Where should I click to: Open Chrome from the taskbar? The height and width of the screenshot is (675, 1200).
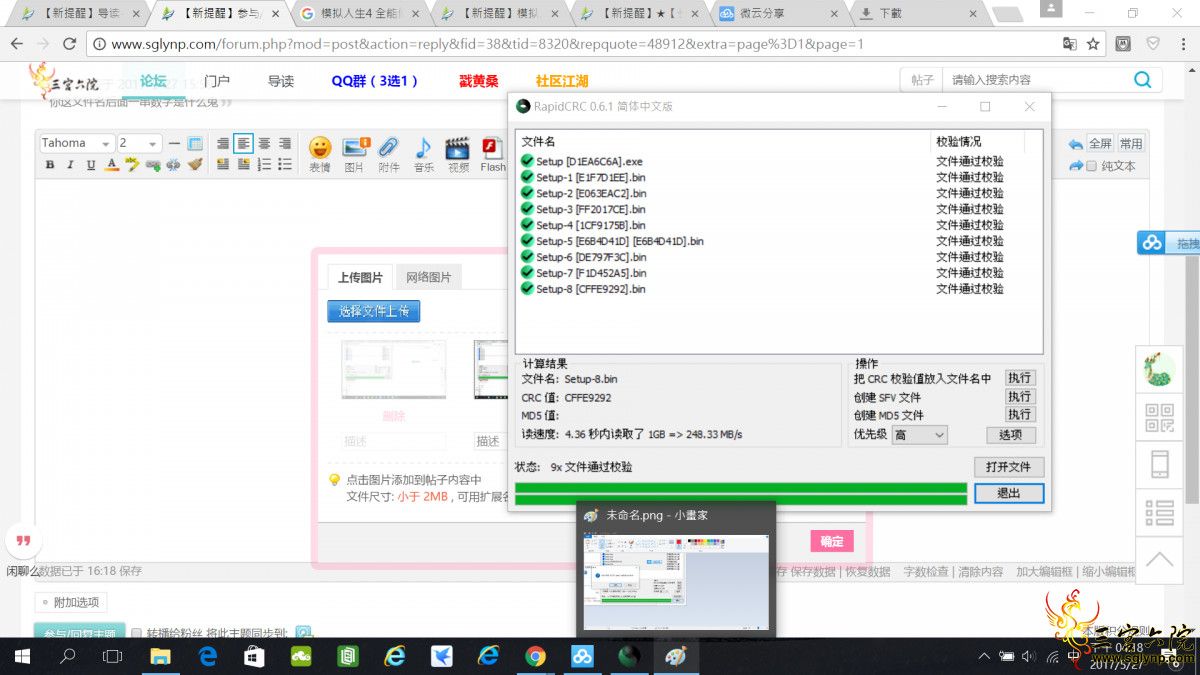tap(536, 656)
